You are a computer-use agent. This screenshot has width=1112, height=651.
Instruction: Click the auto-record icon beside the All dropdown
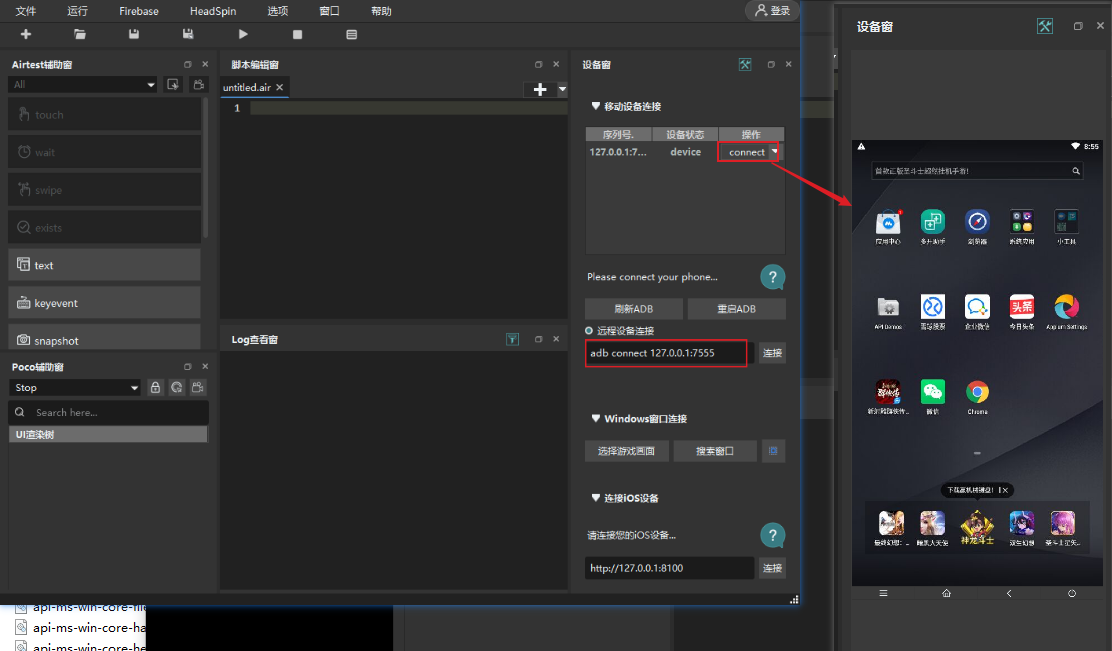172,84
